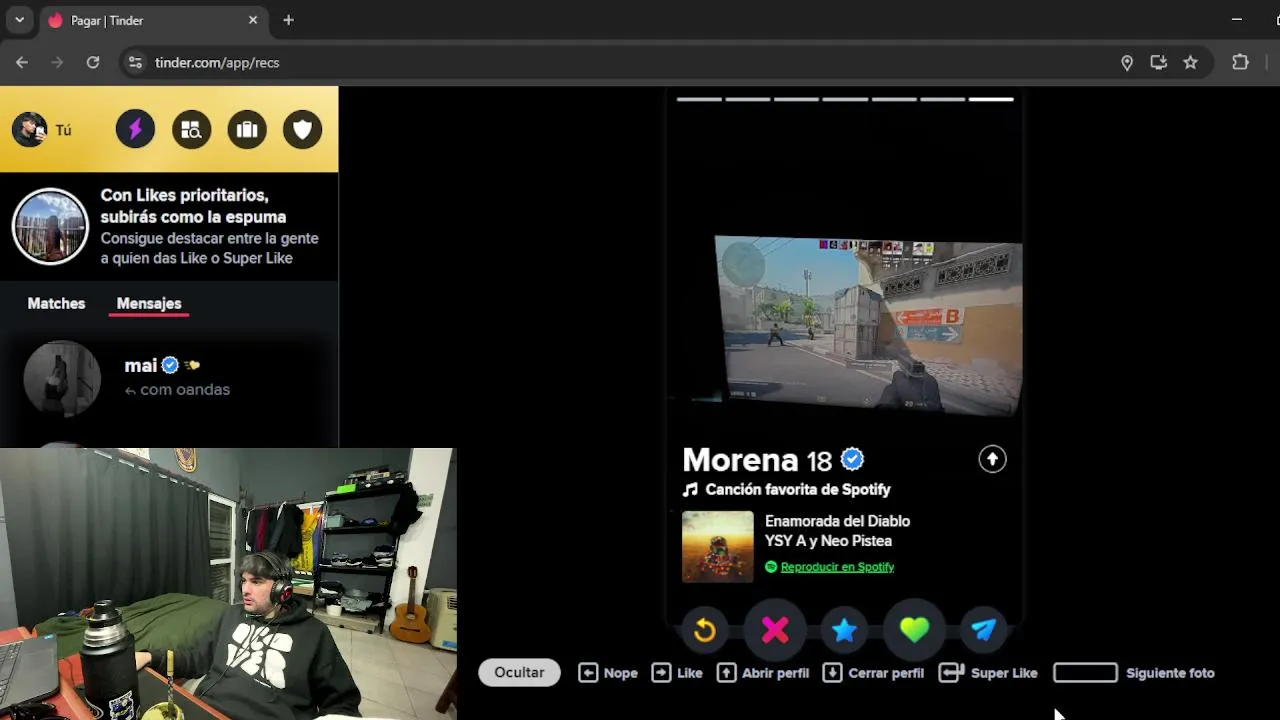The image size is (1280, 720).
Task: Click the song title Enamorada del Diablo
Action: [837, 521]
